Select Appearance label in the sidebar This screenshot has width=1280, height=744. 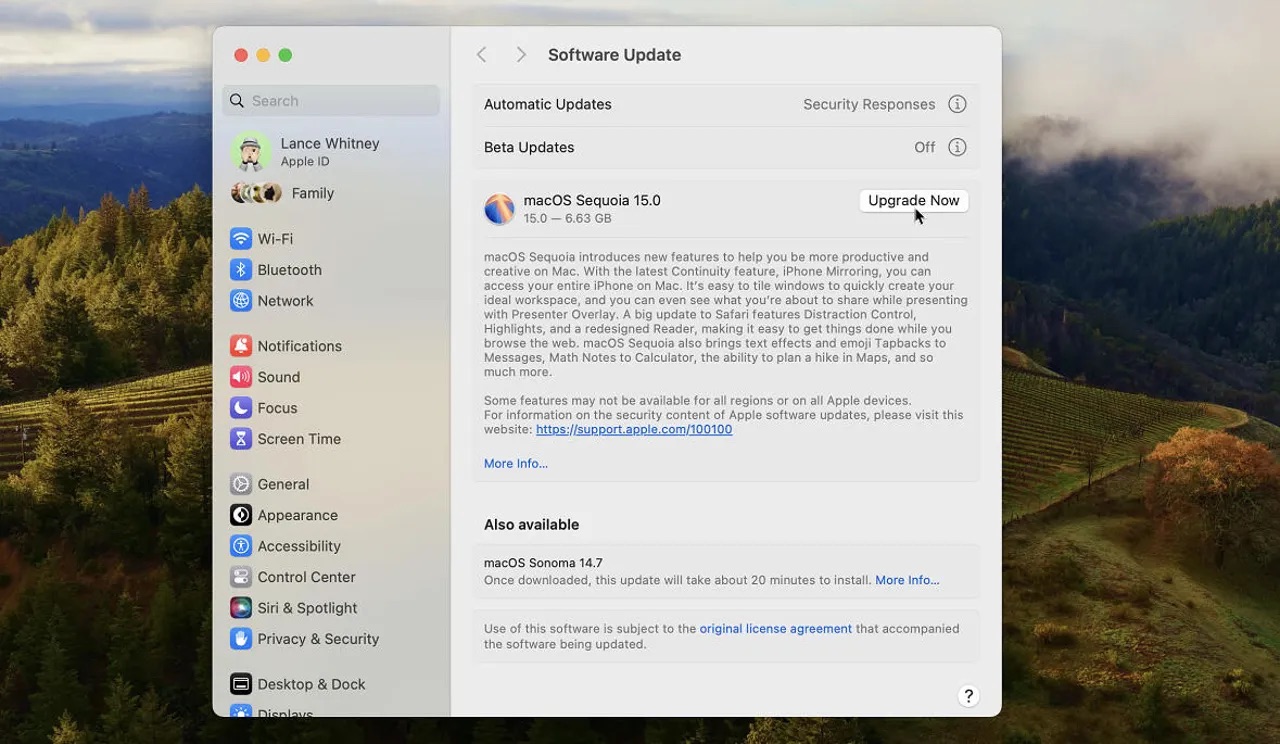[298, 515]
